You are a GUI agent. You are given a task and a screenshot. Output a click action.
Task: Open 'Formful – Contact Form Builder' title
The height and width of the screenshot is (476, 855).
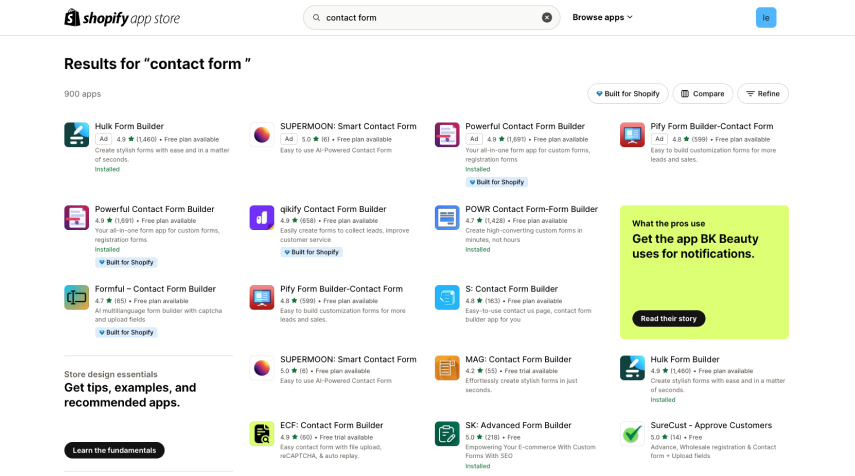[x=155, y=289]
